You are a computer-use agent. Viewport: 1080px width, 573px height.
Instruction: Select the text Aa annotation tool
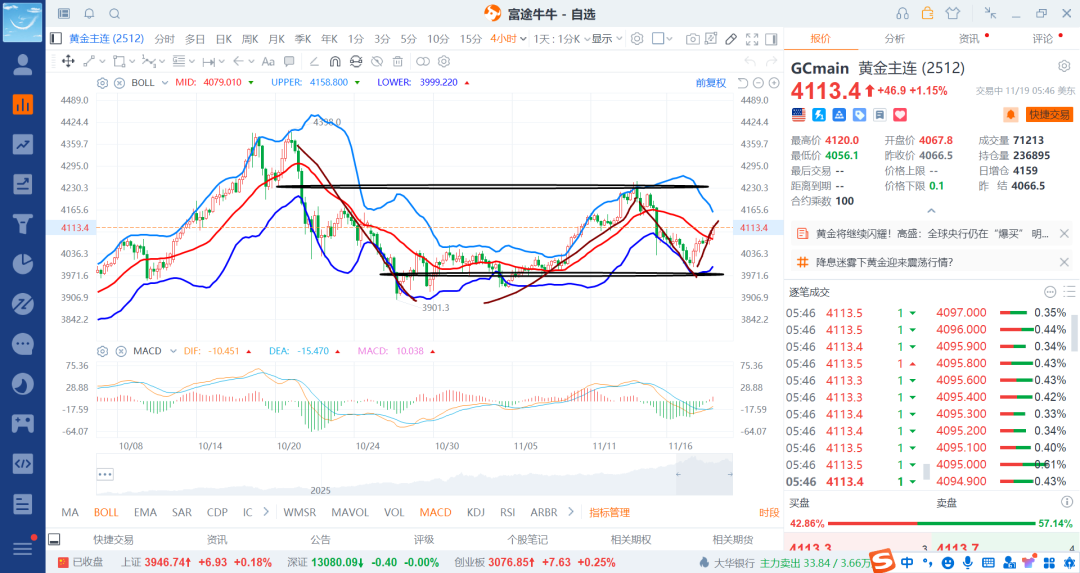(x=268, y=61)
